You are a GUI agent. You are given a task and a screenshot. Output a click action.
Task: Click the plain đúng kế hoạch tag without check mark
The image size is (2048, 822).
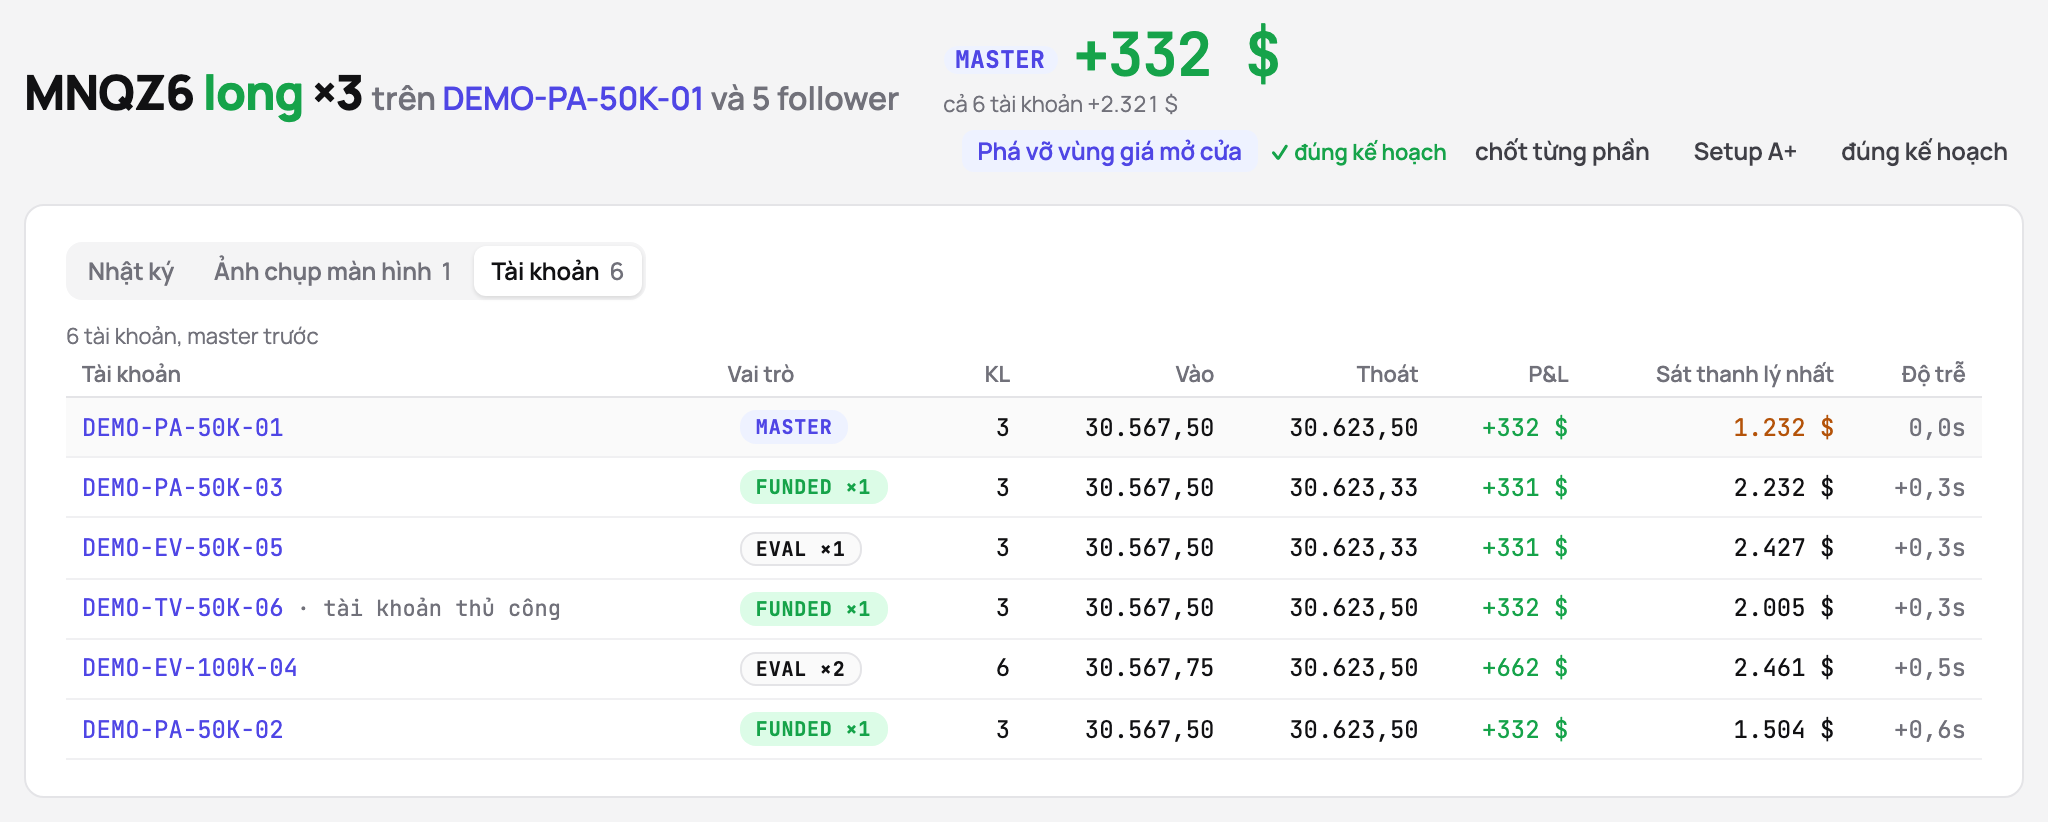(x=1924, y=152)
